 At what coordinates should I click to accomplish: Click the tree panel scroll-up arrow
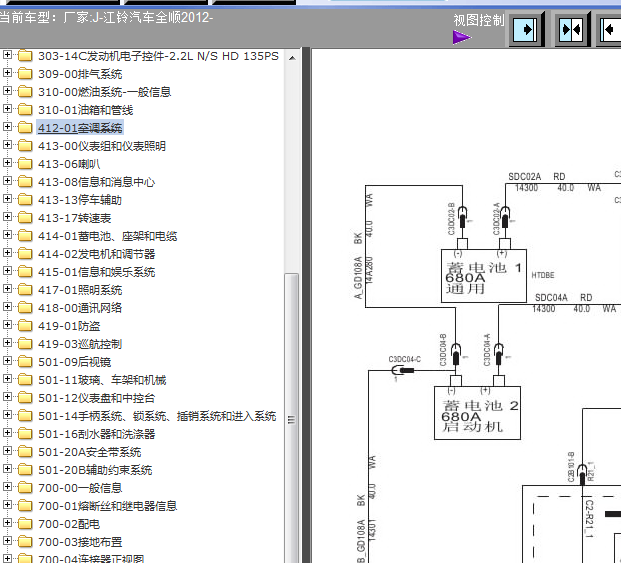[x=292, y=58]
